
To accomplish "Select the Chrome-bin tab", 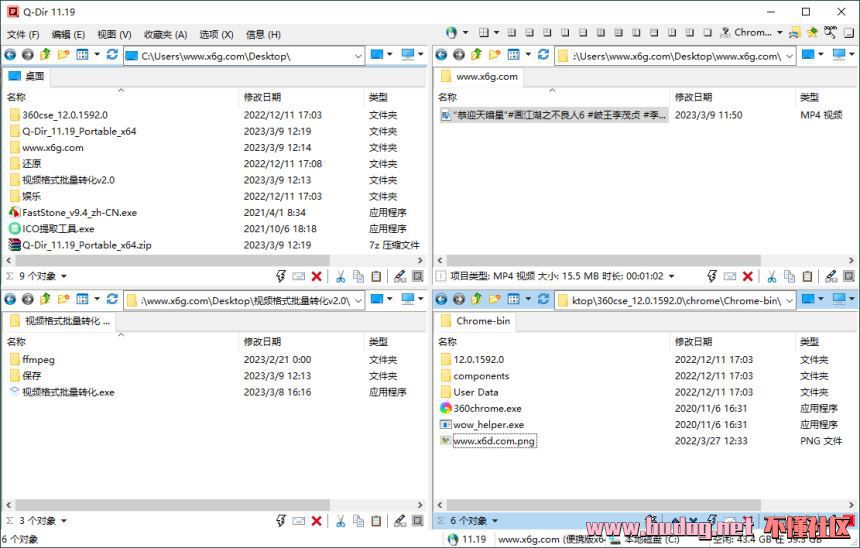I will click(476, 321).
